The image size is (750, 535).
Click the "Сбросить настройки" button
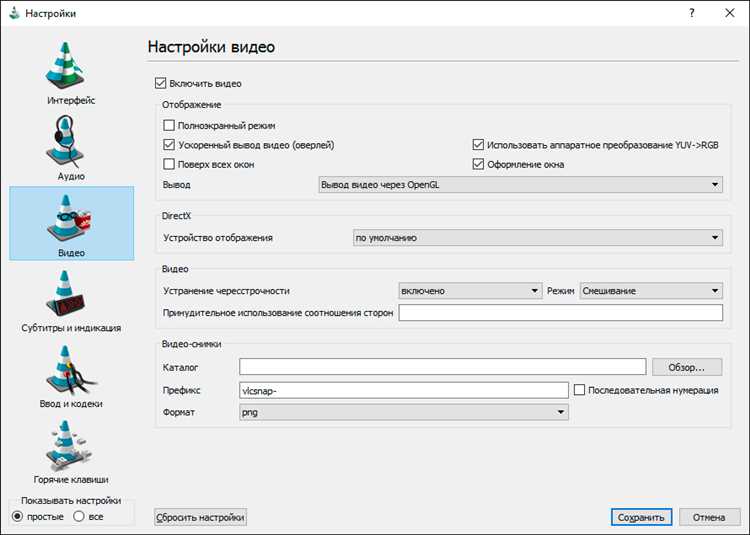pos(201,517)
